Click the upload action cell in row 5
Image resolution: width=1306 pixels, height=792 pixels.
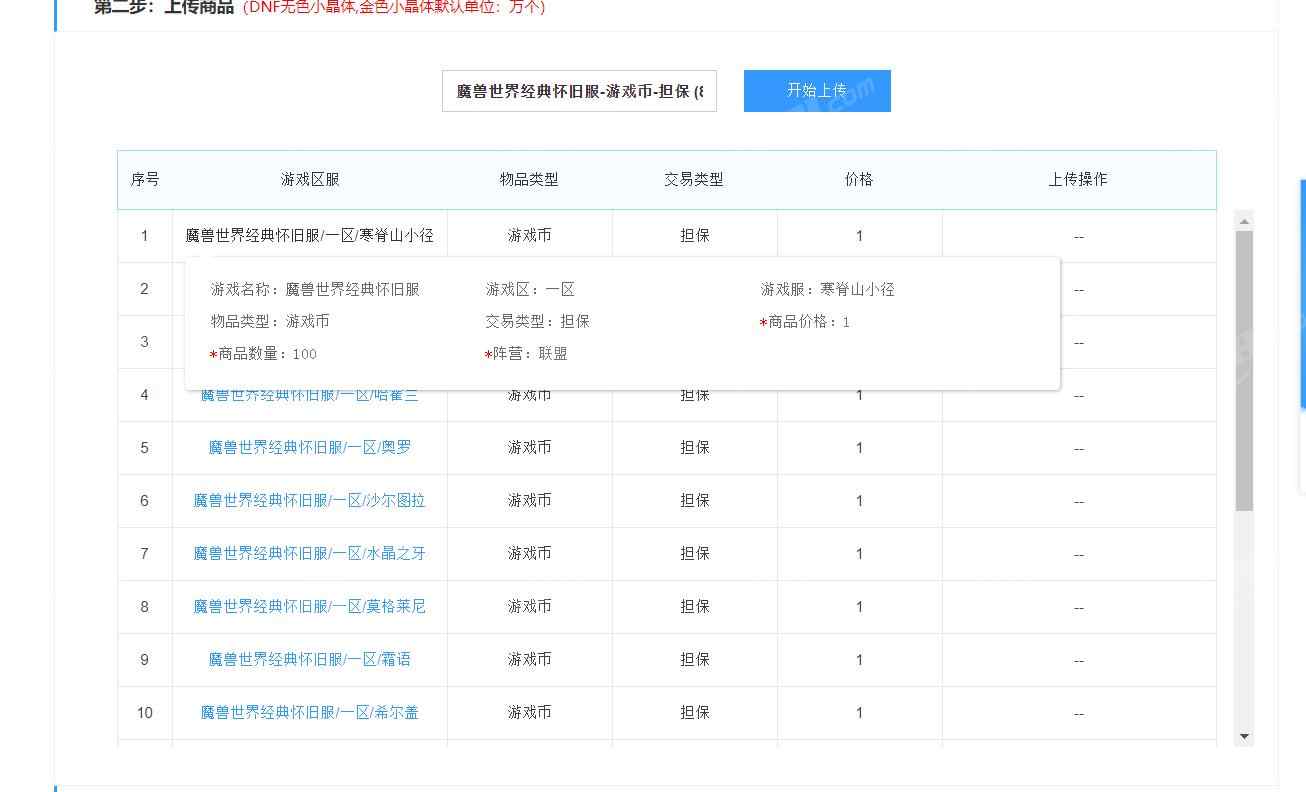click(x=1078, y=448)
